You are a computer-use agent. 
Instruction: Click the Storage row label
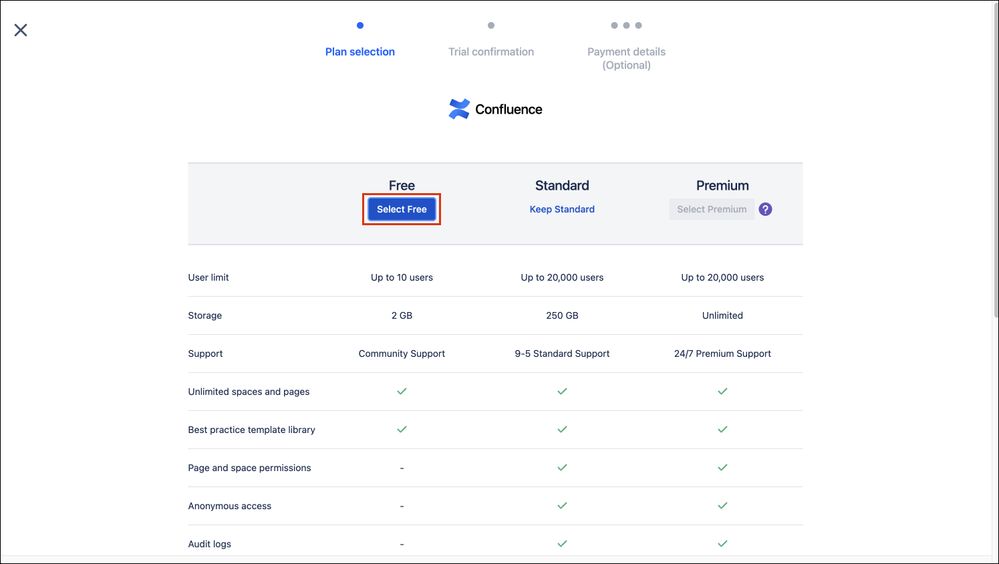click(205, 315)
